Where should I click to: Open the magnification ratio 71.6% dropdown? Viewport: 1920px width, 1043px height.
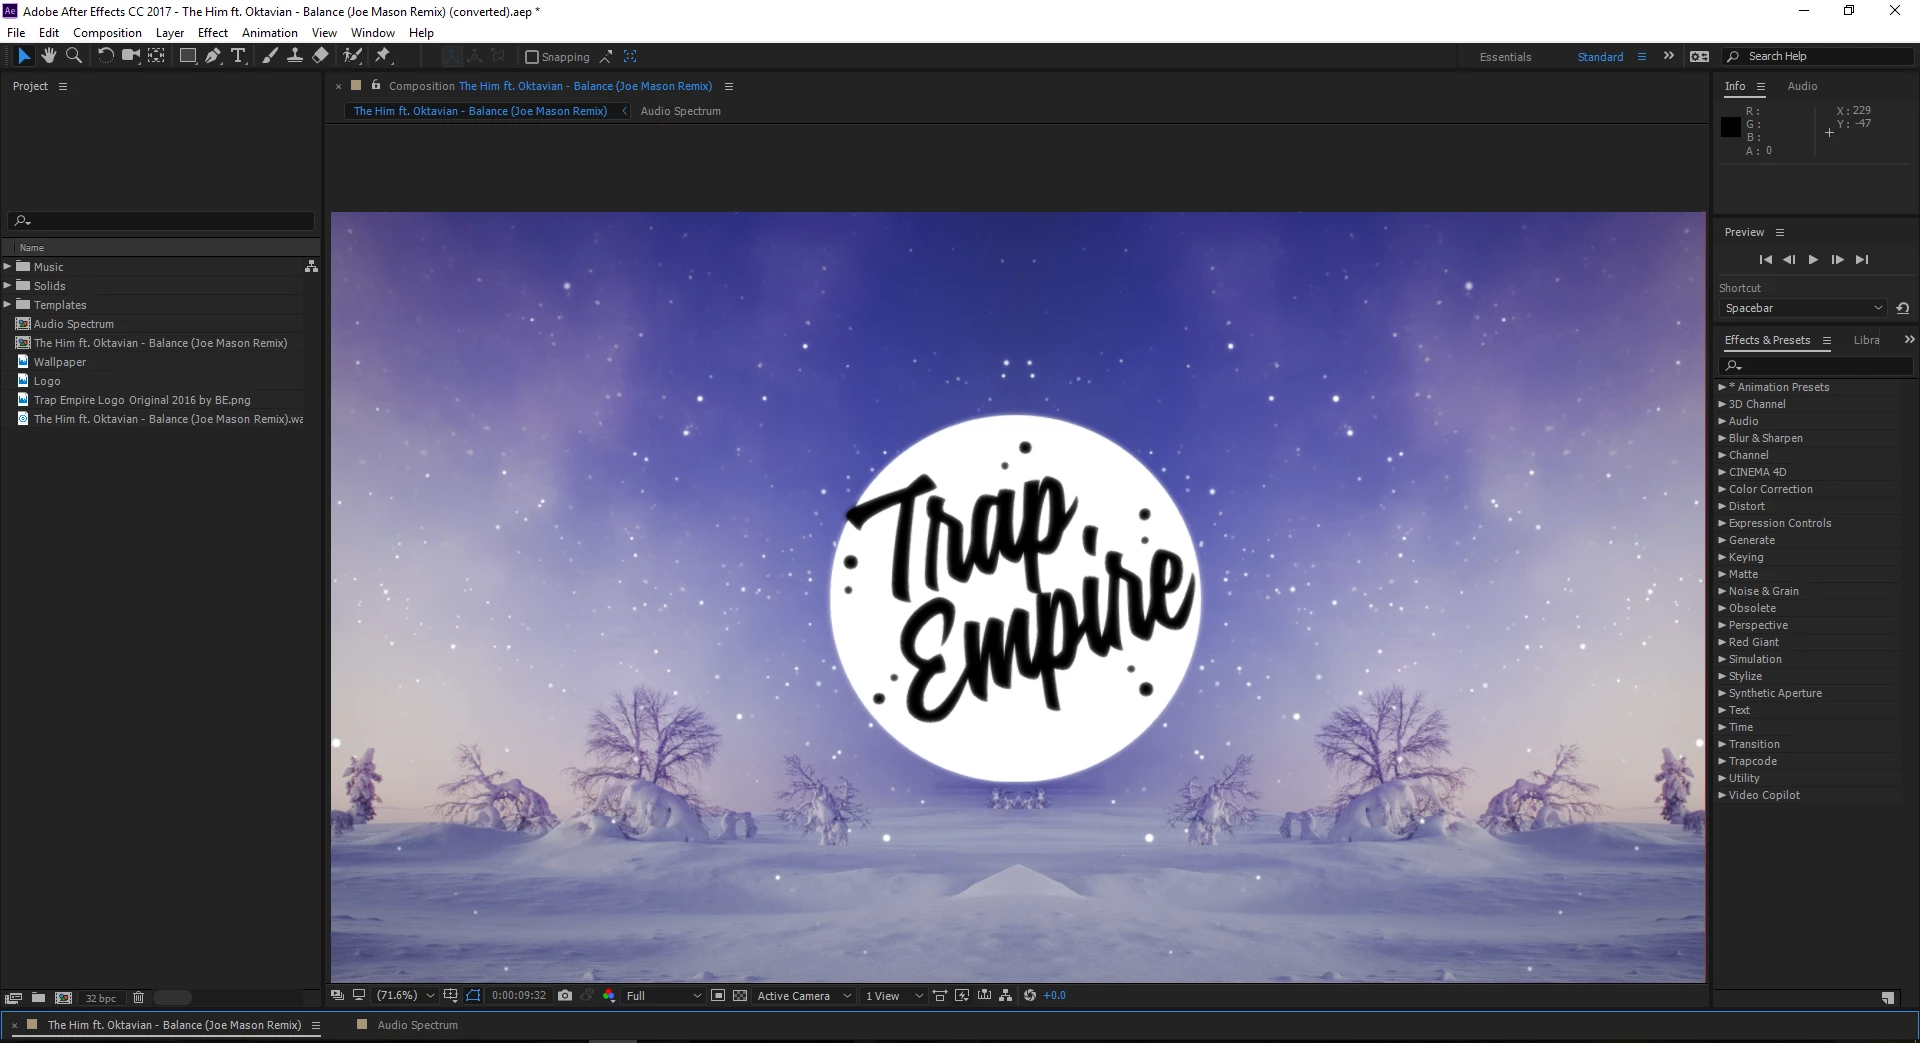point(405,995)
